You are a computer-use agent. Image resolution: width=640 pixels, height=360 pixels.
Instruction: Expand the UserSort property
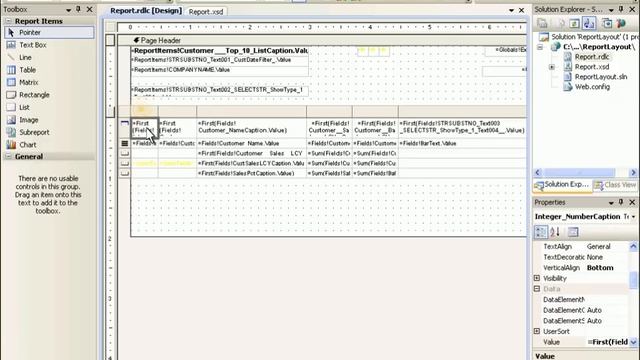(x=537, y=331)
